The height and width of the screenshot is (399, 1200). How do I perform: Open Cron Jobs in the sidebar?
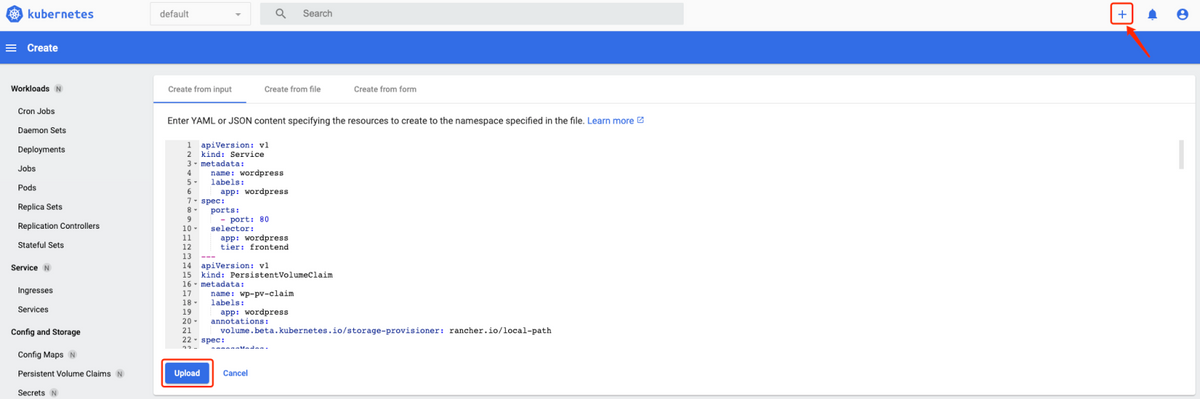tap(36, 111)
